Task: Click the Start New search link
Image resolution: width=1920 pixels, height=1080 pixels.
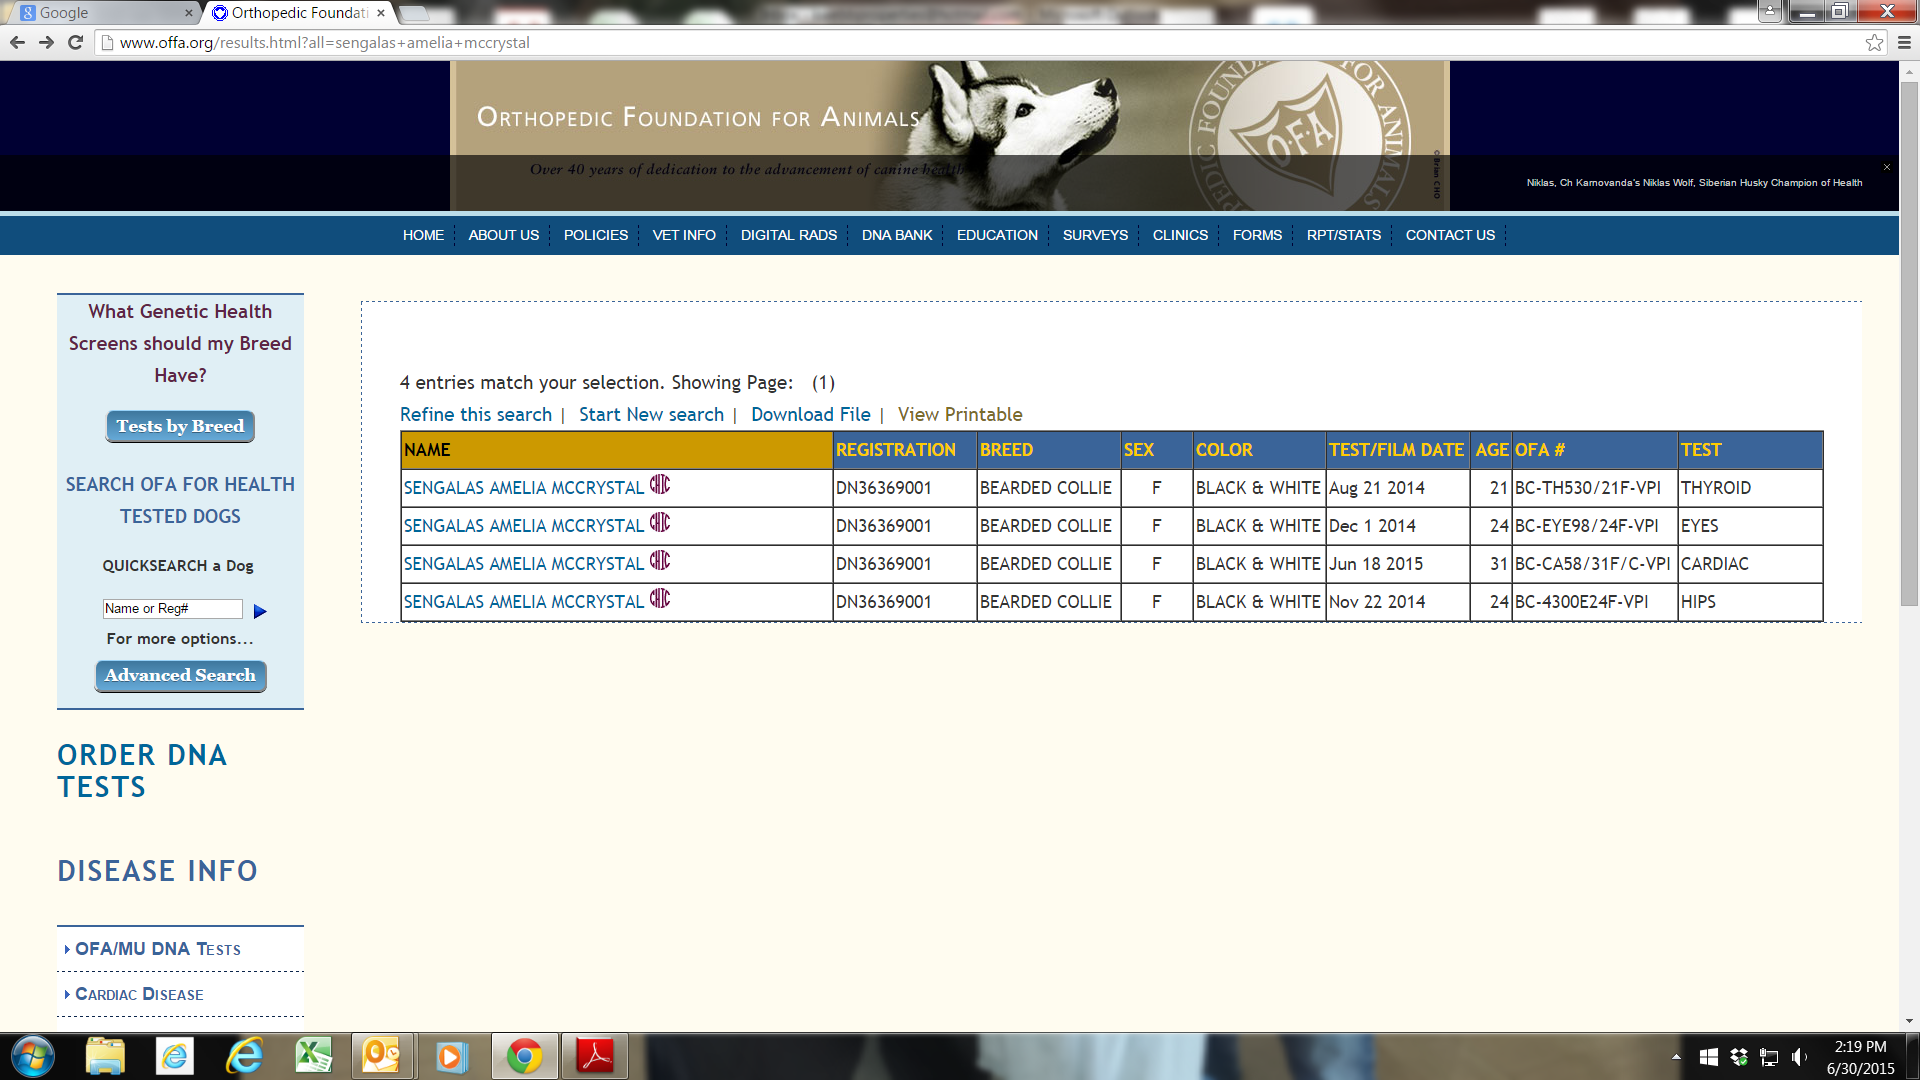Action: point(651,414)
